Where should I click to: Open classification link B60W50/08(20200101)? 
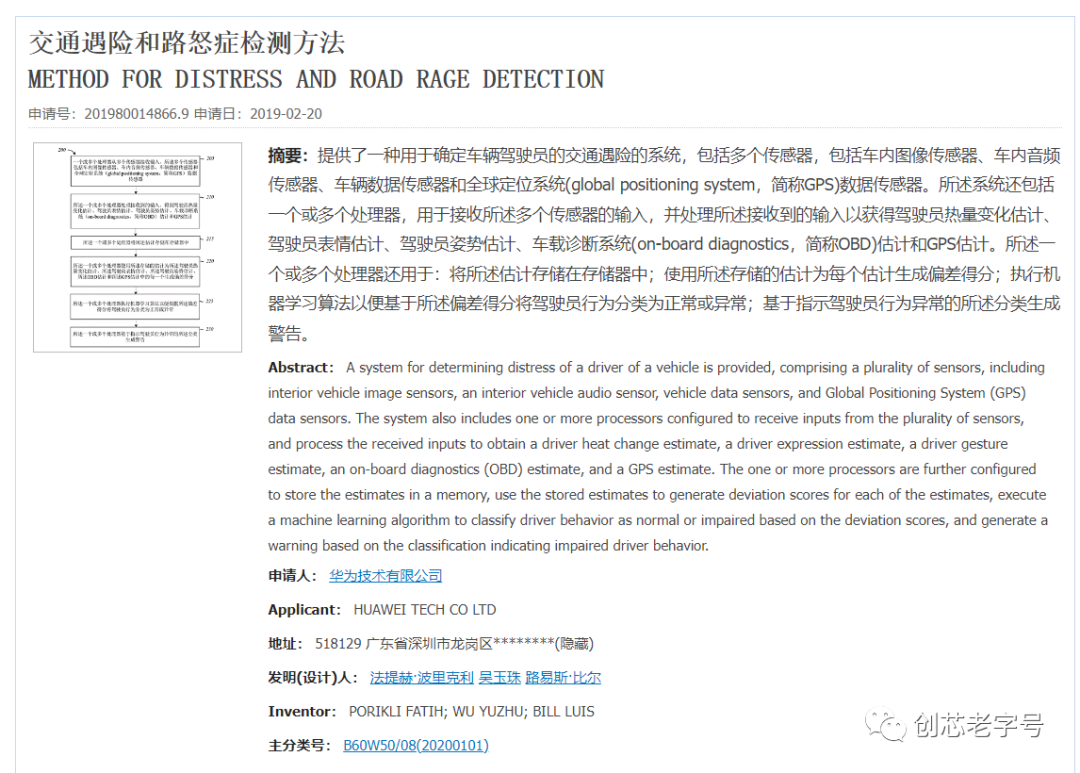[x=416, y=745]
